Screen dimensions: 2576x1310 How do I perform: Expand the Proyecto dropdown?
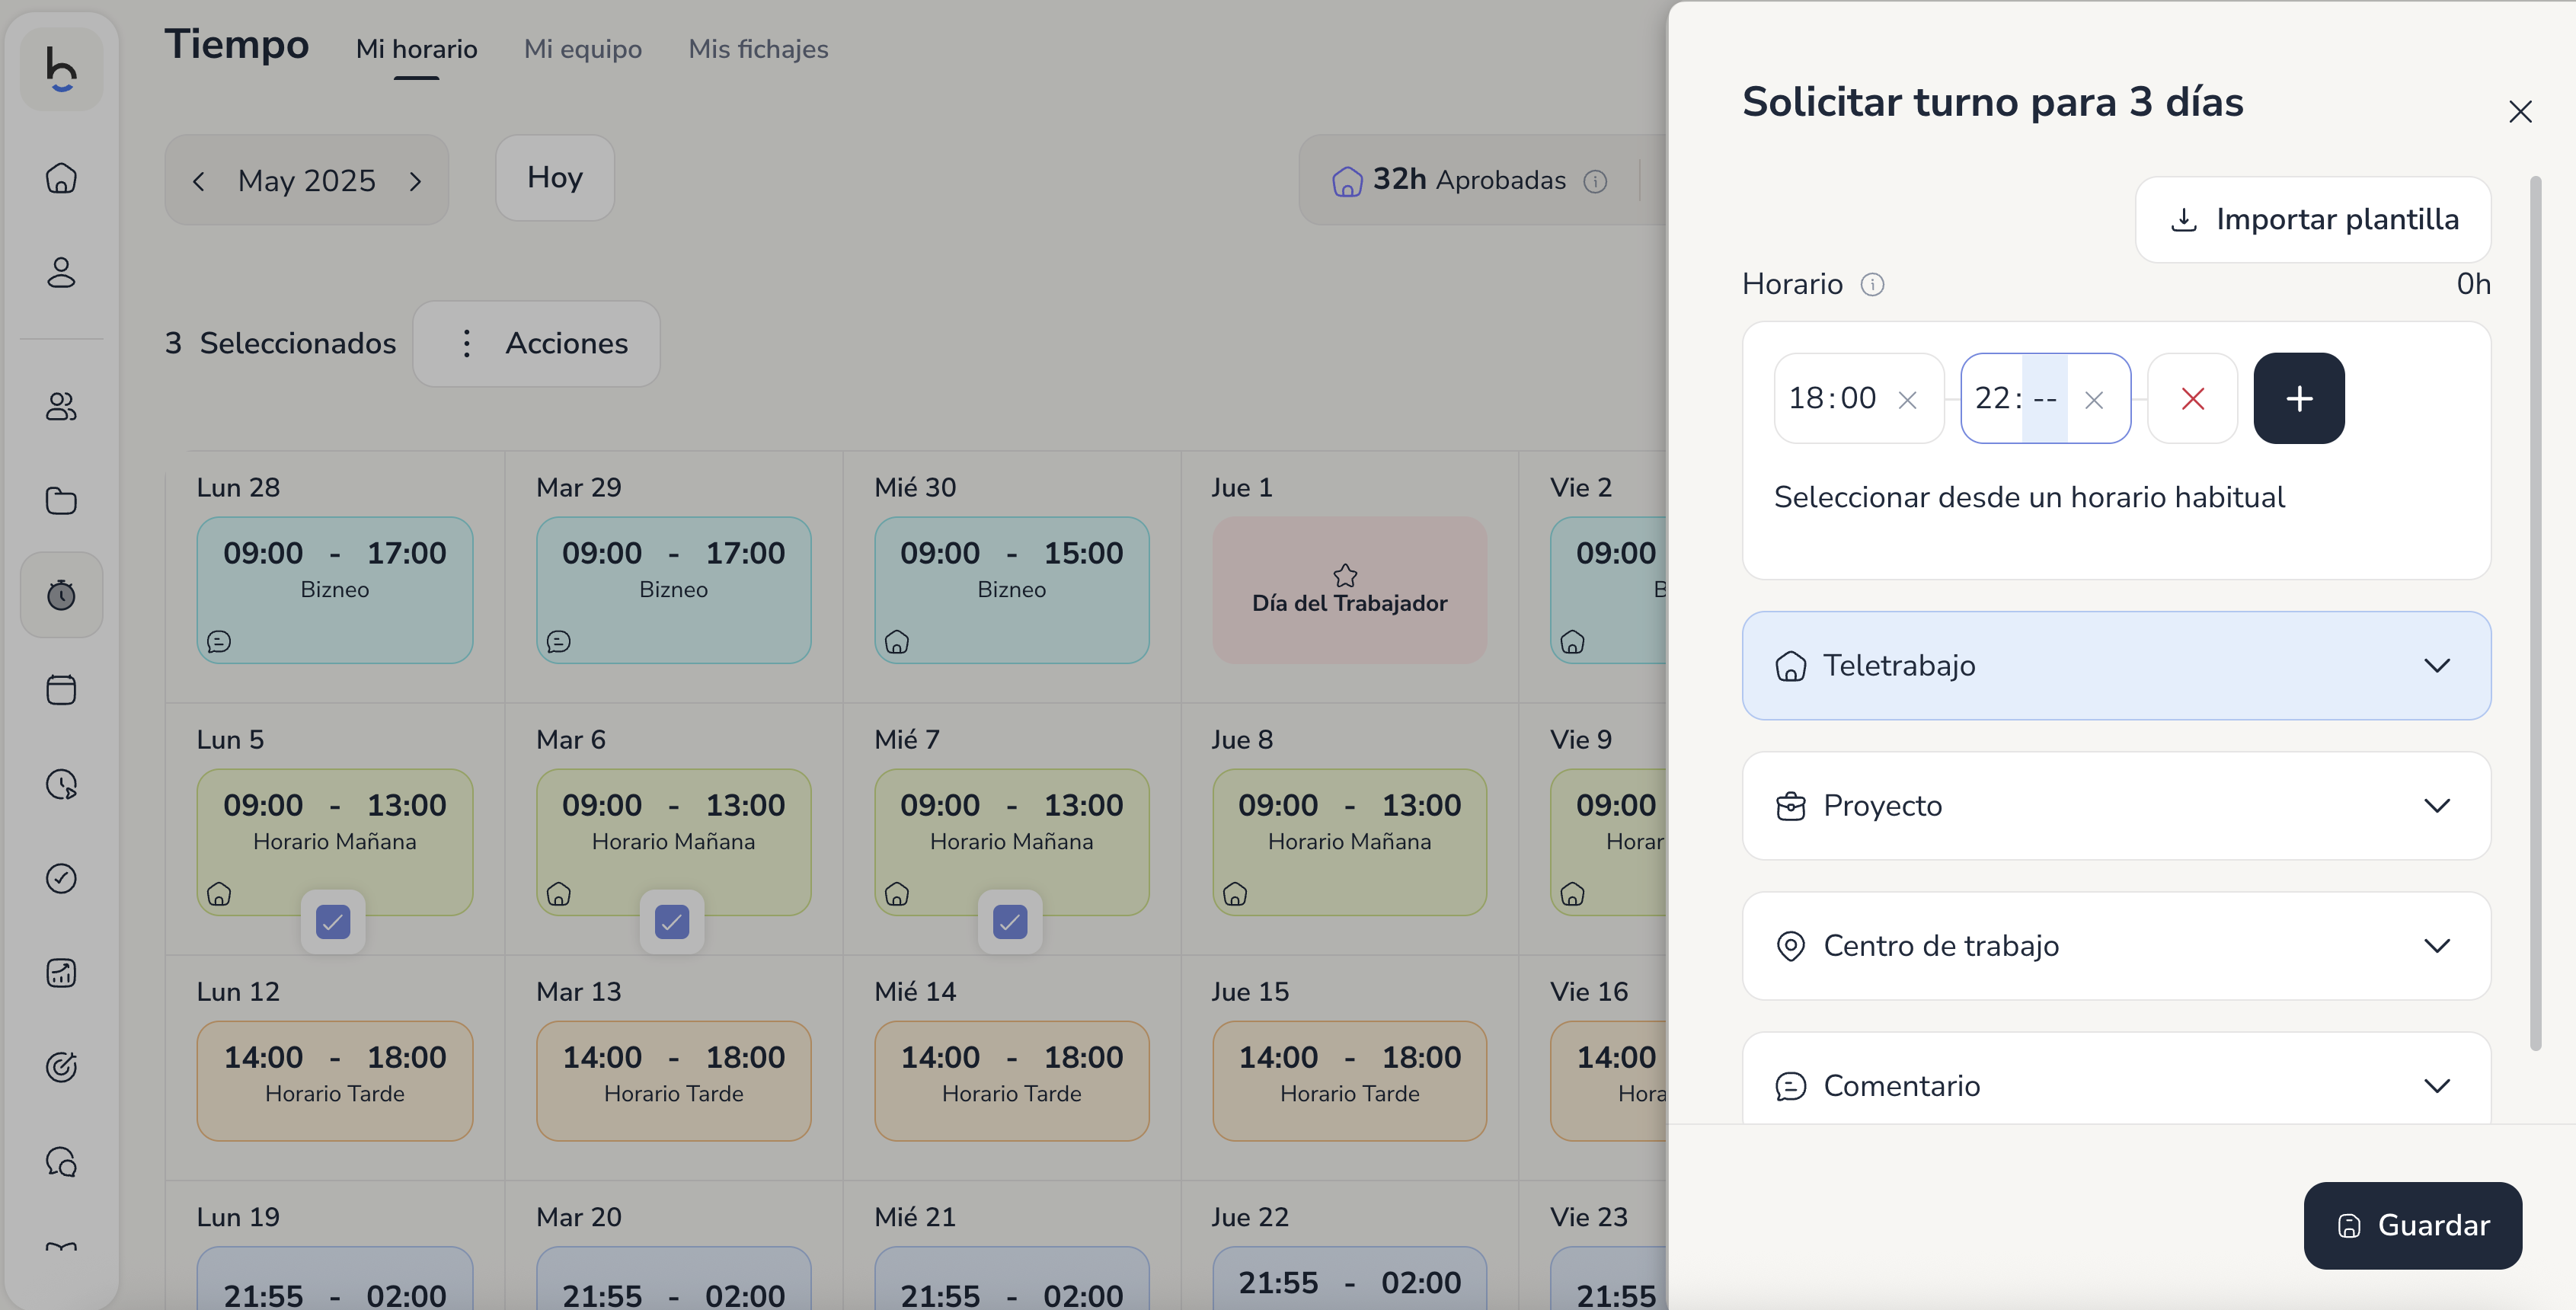click(2116, 805)
